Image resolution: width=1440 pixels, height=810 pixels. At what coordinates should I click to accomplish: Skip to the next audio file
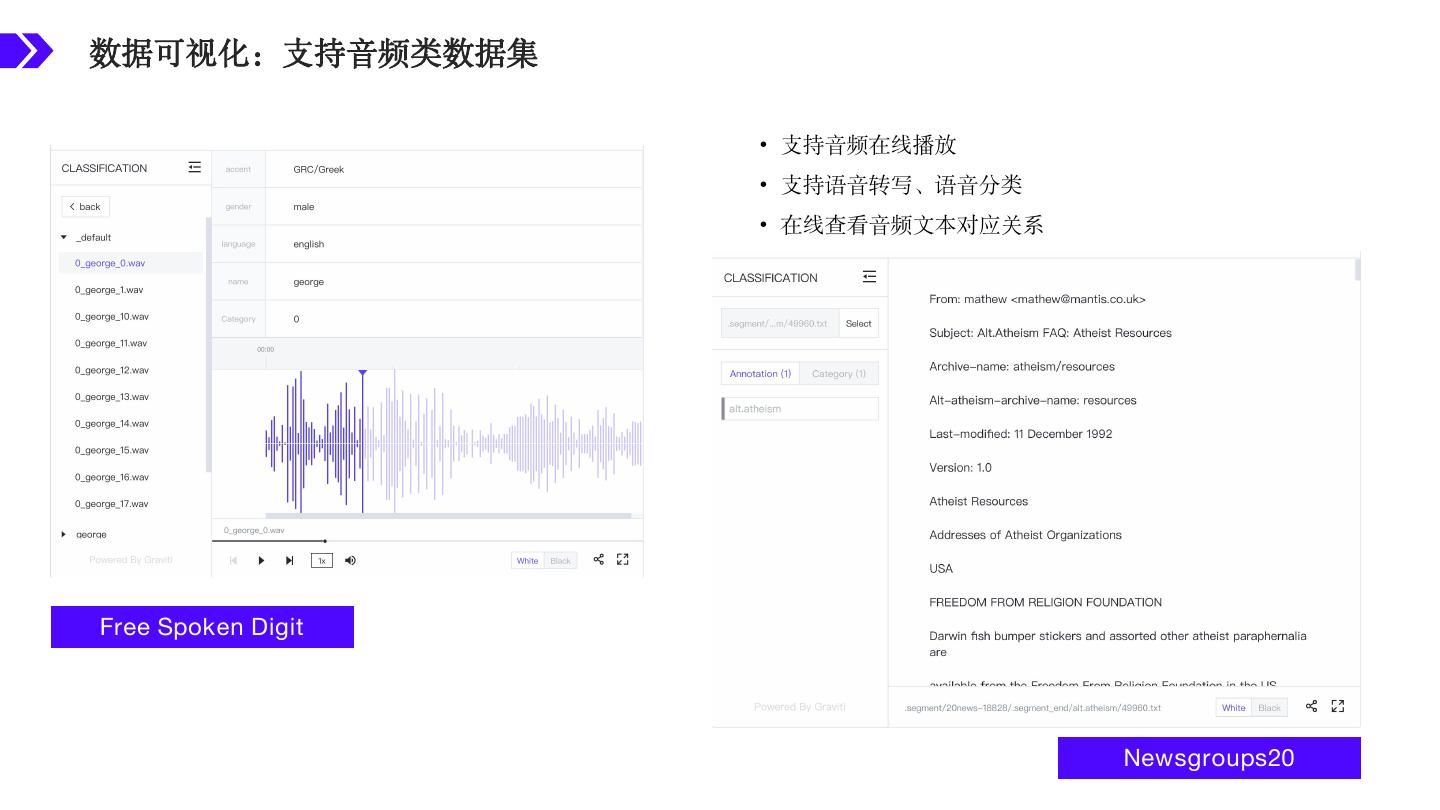click(x=289, y=561)
